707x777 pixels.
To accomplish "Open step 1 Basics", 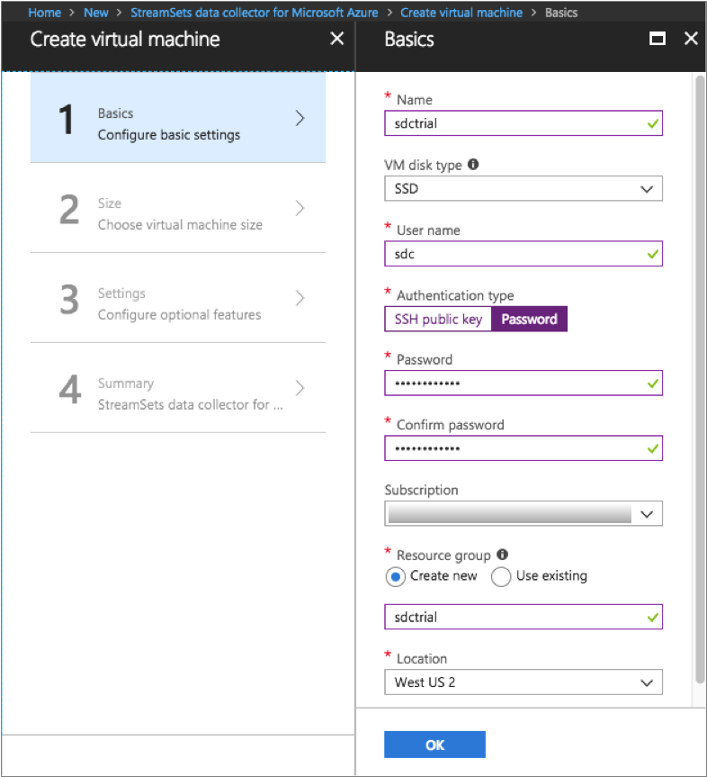I will point(178,118).
